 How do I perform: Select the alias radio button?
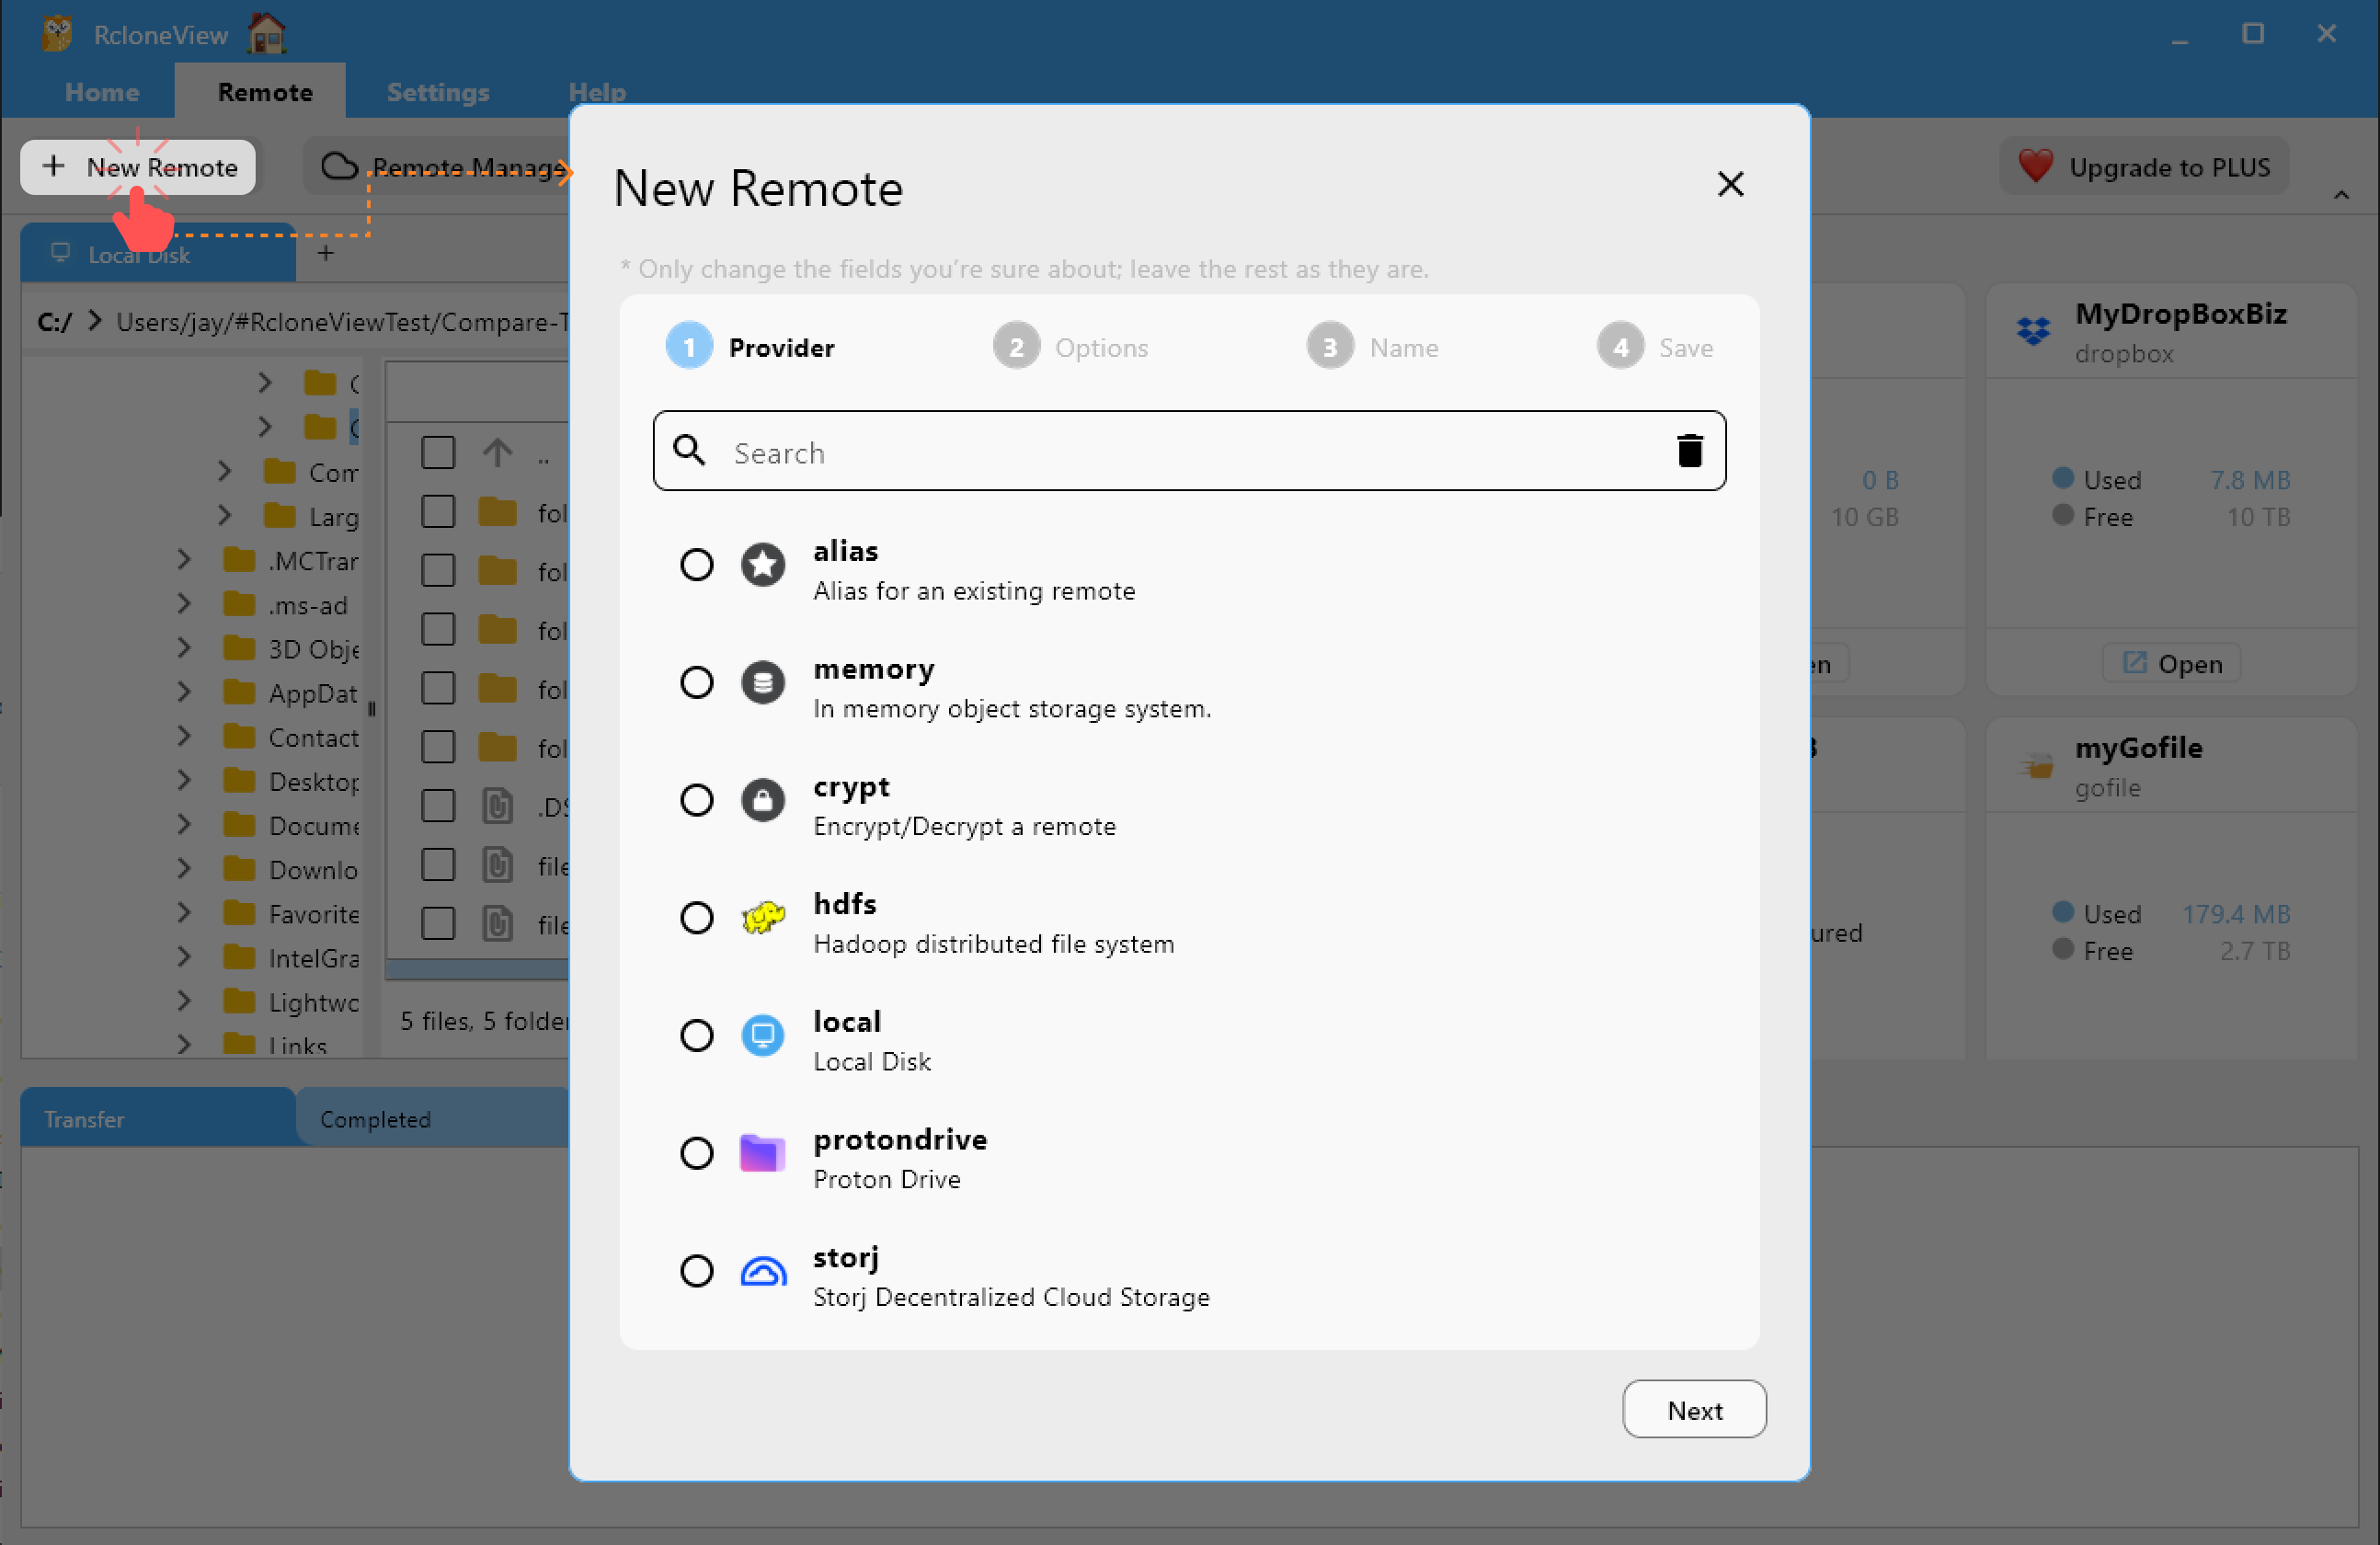coord(697,565)
